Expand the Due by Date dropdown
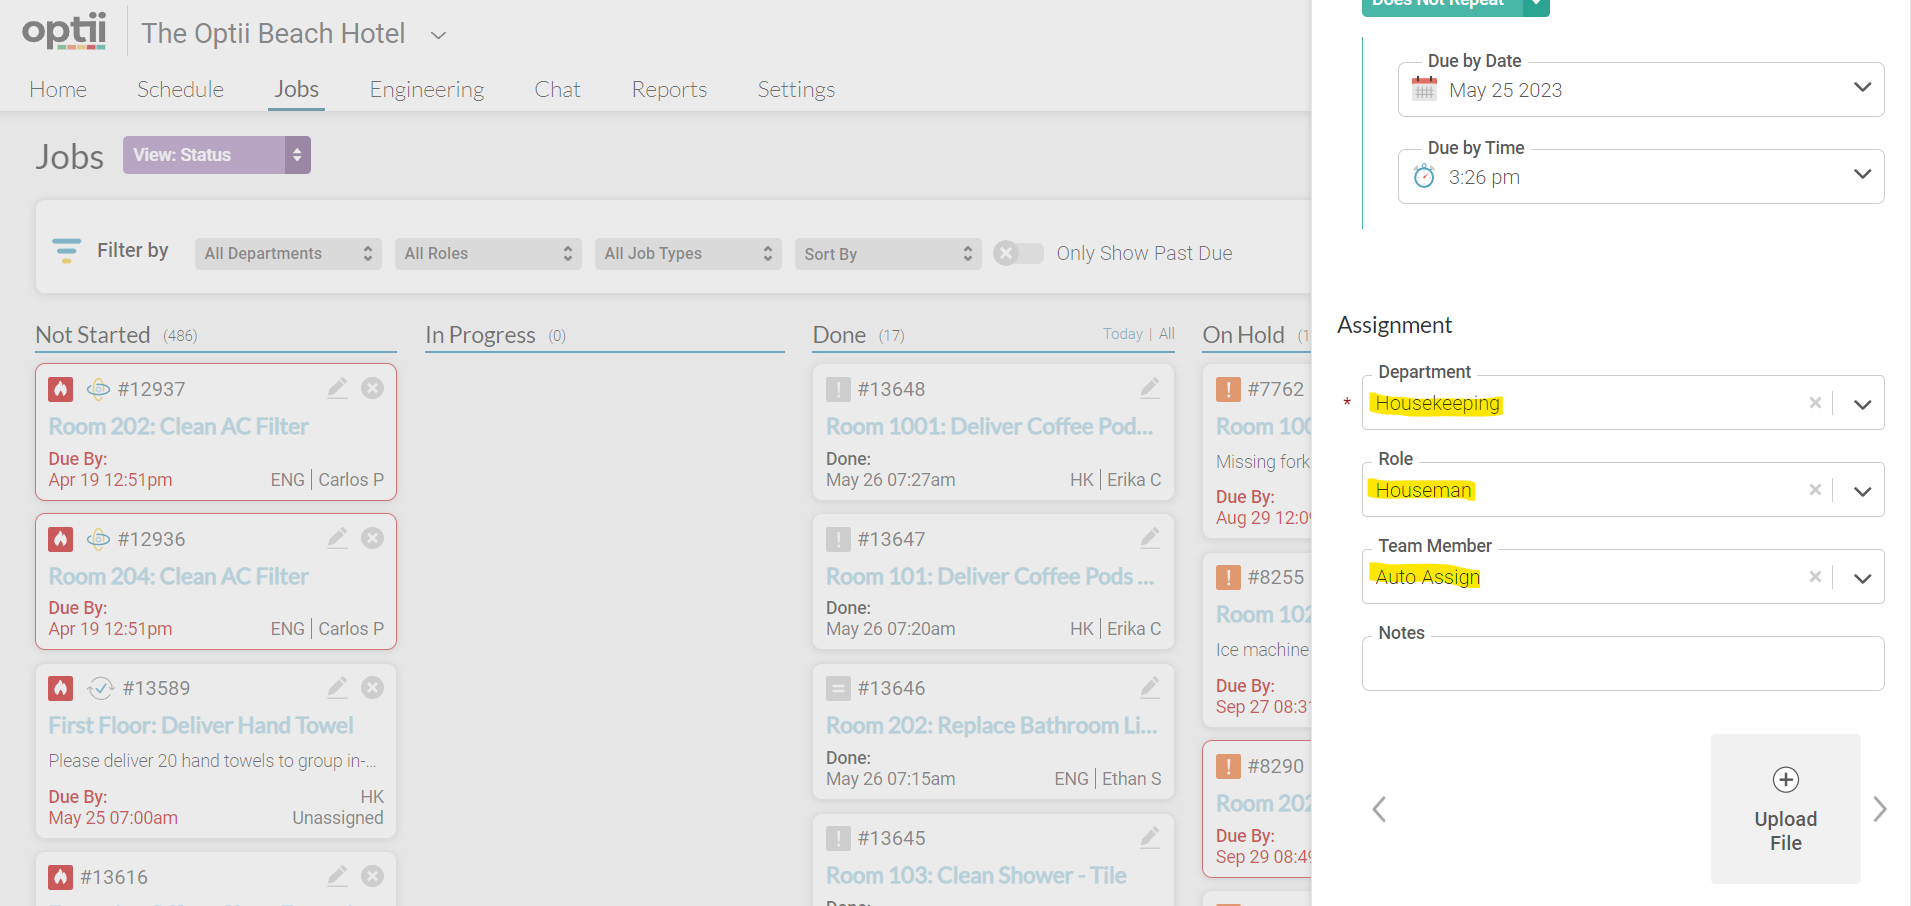Screen dimensions: 1911x906 tap(1862, 88)
